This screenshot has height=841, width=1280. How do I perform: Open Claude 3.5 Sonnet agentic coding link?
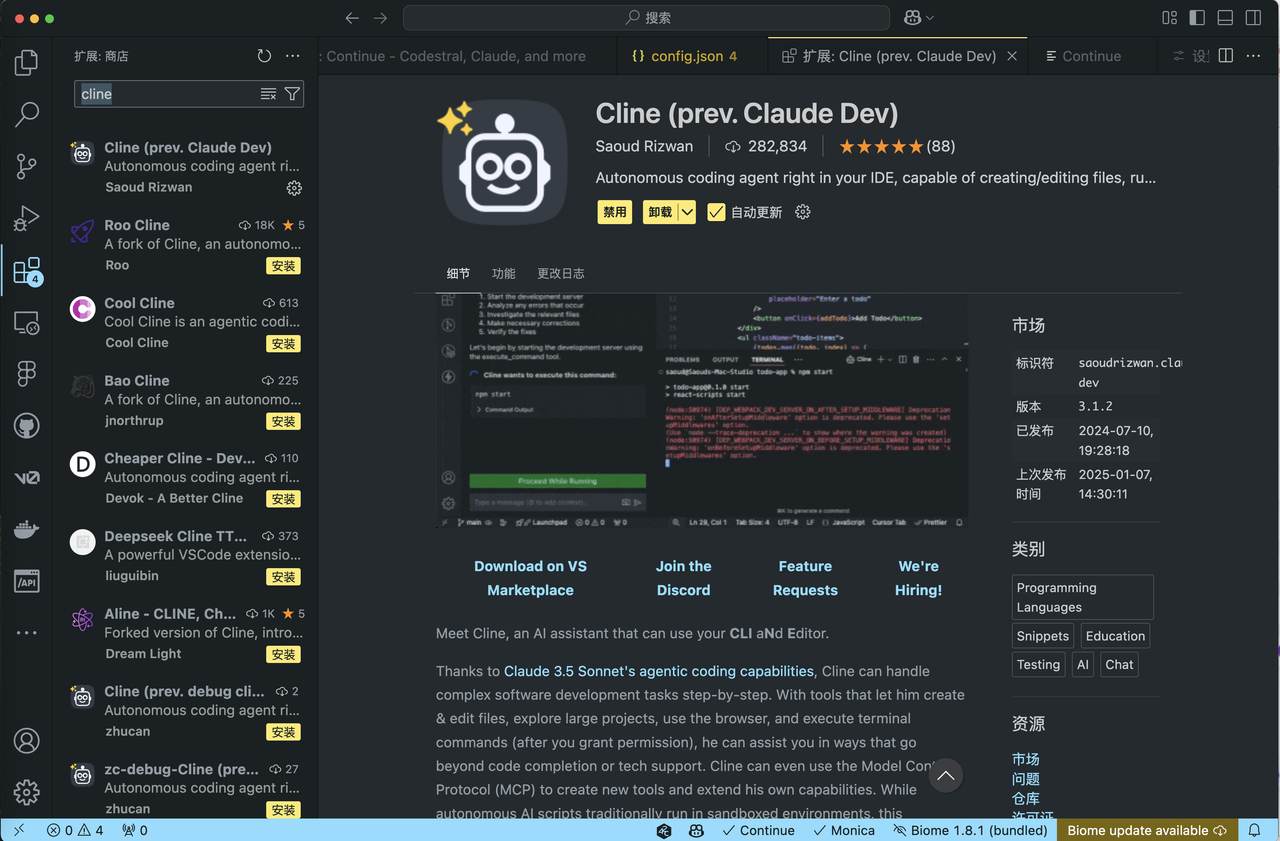coord(659,671)
